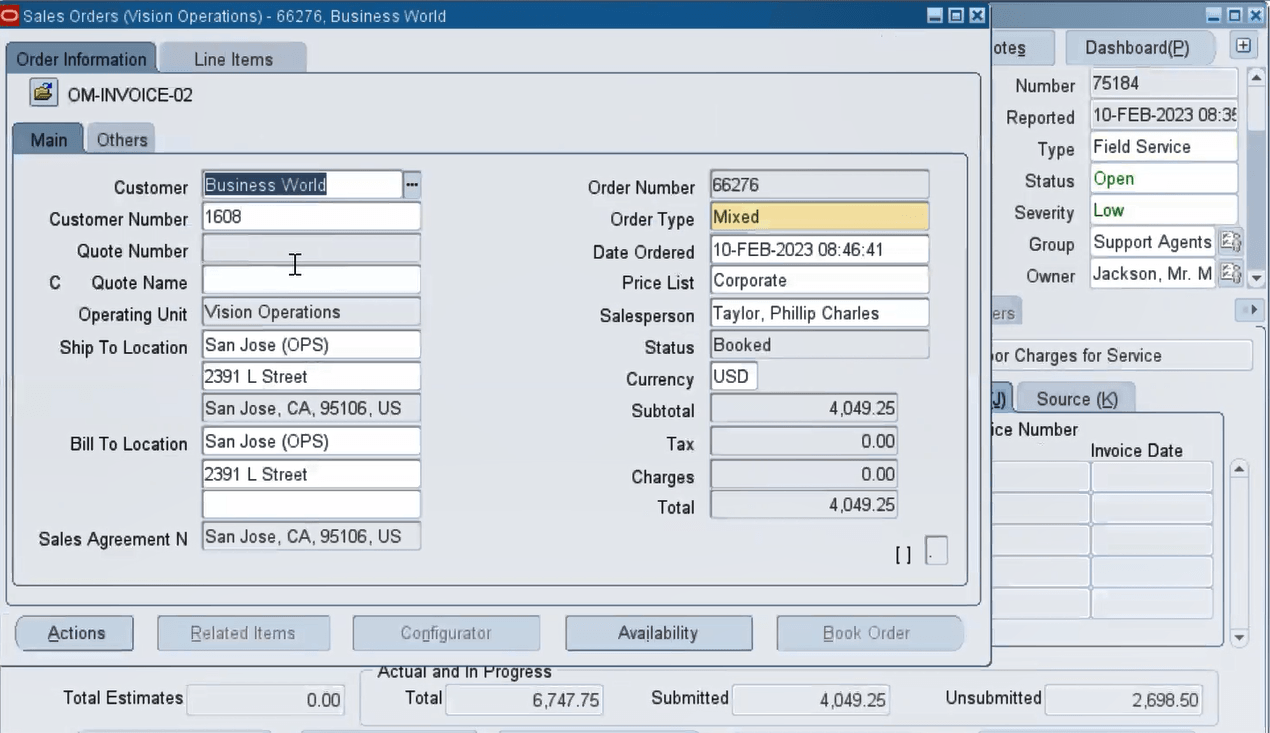This screenshot has width=1270, height=733.
Task: Click the Currency field USD
Action: coord(734,377)
